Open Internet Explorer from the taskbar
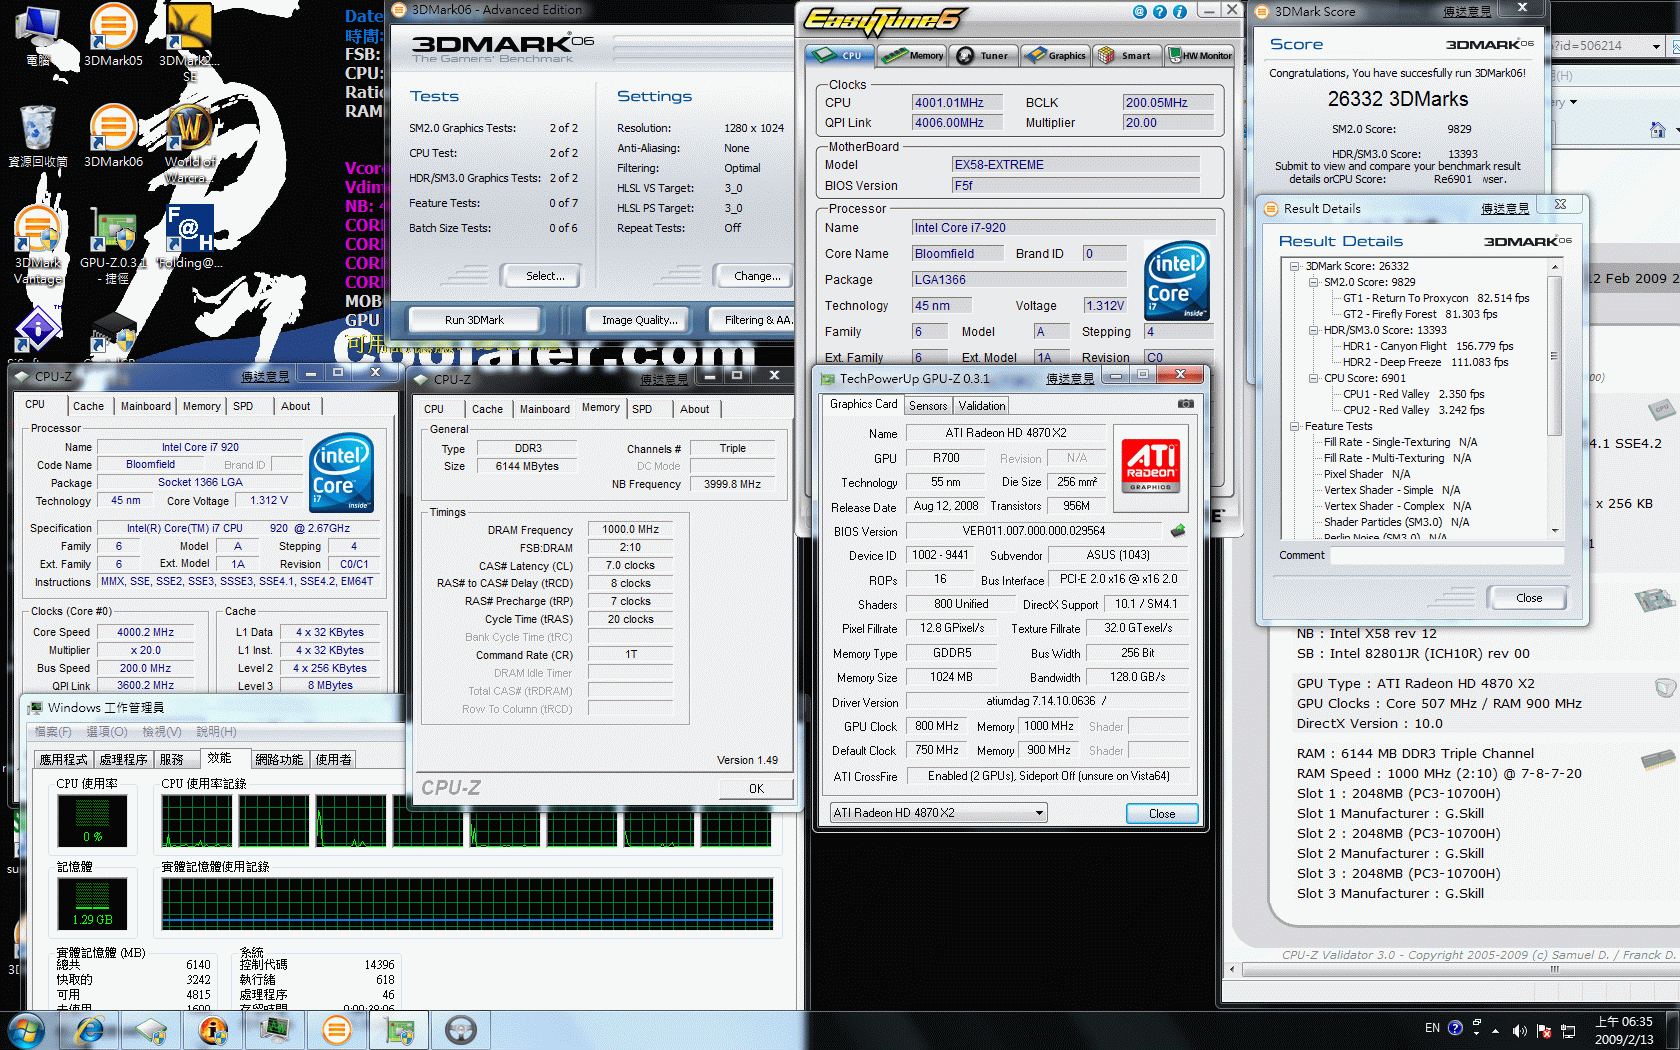Image resolution: width=1680 pixels, height=1050 pixels. pyautogui.click(x=90, y=1030)
